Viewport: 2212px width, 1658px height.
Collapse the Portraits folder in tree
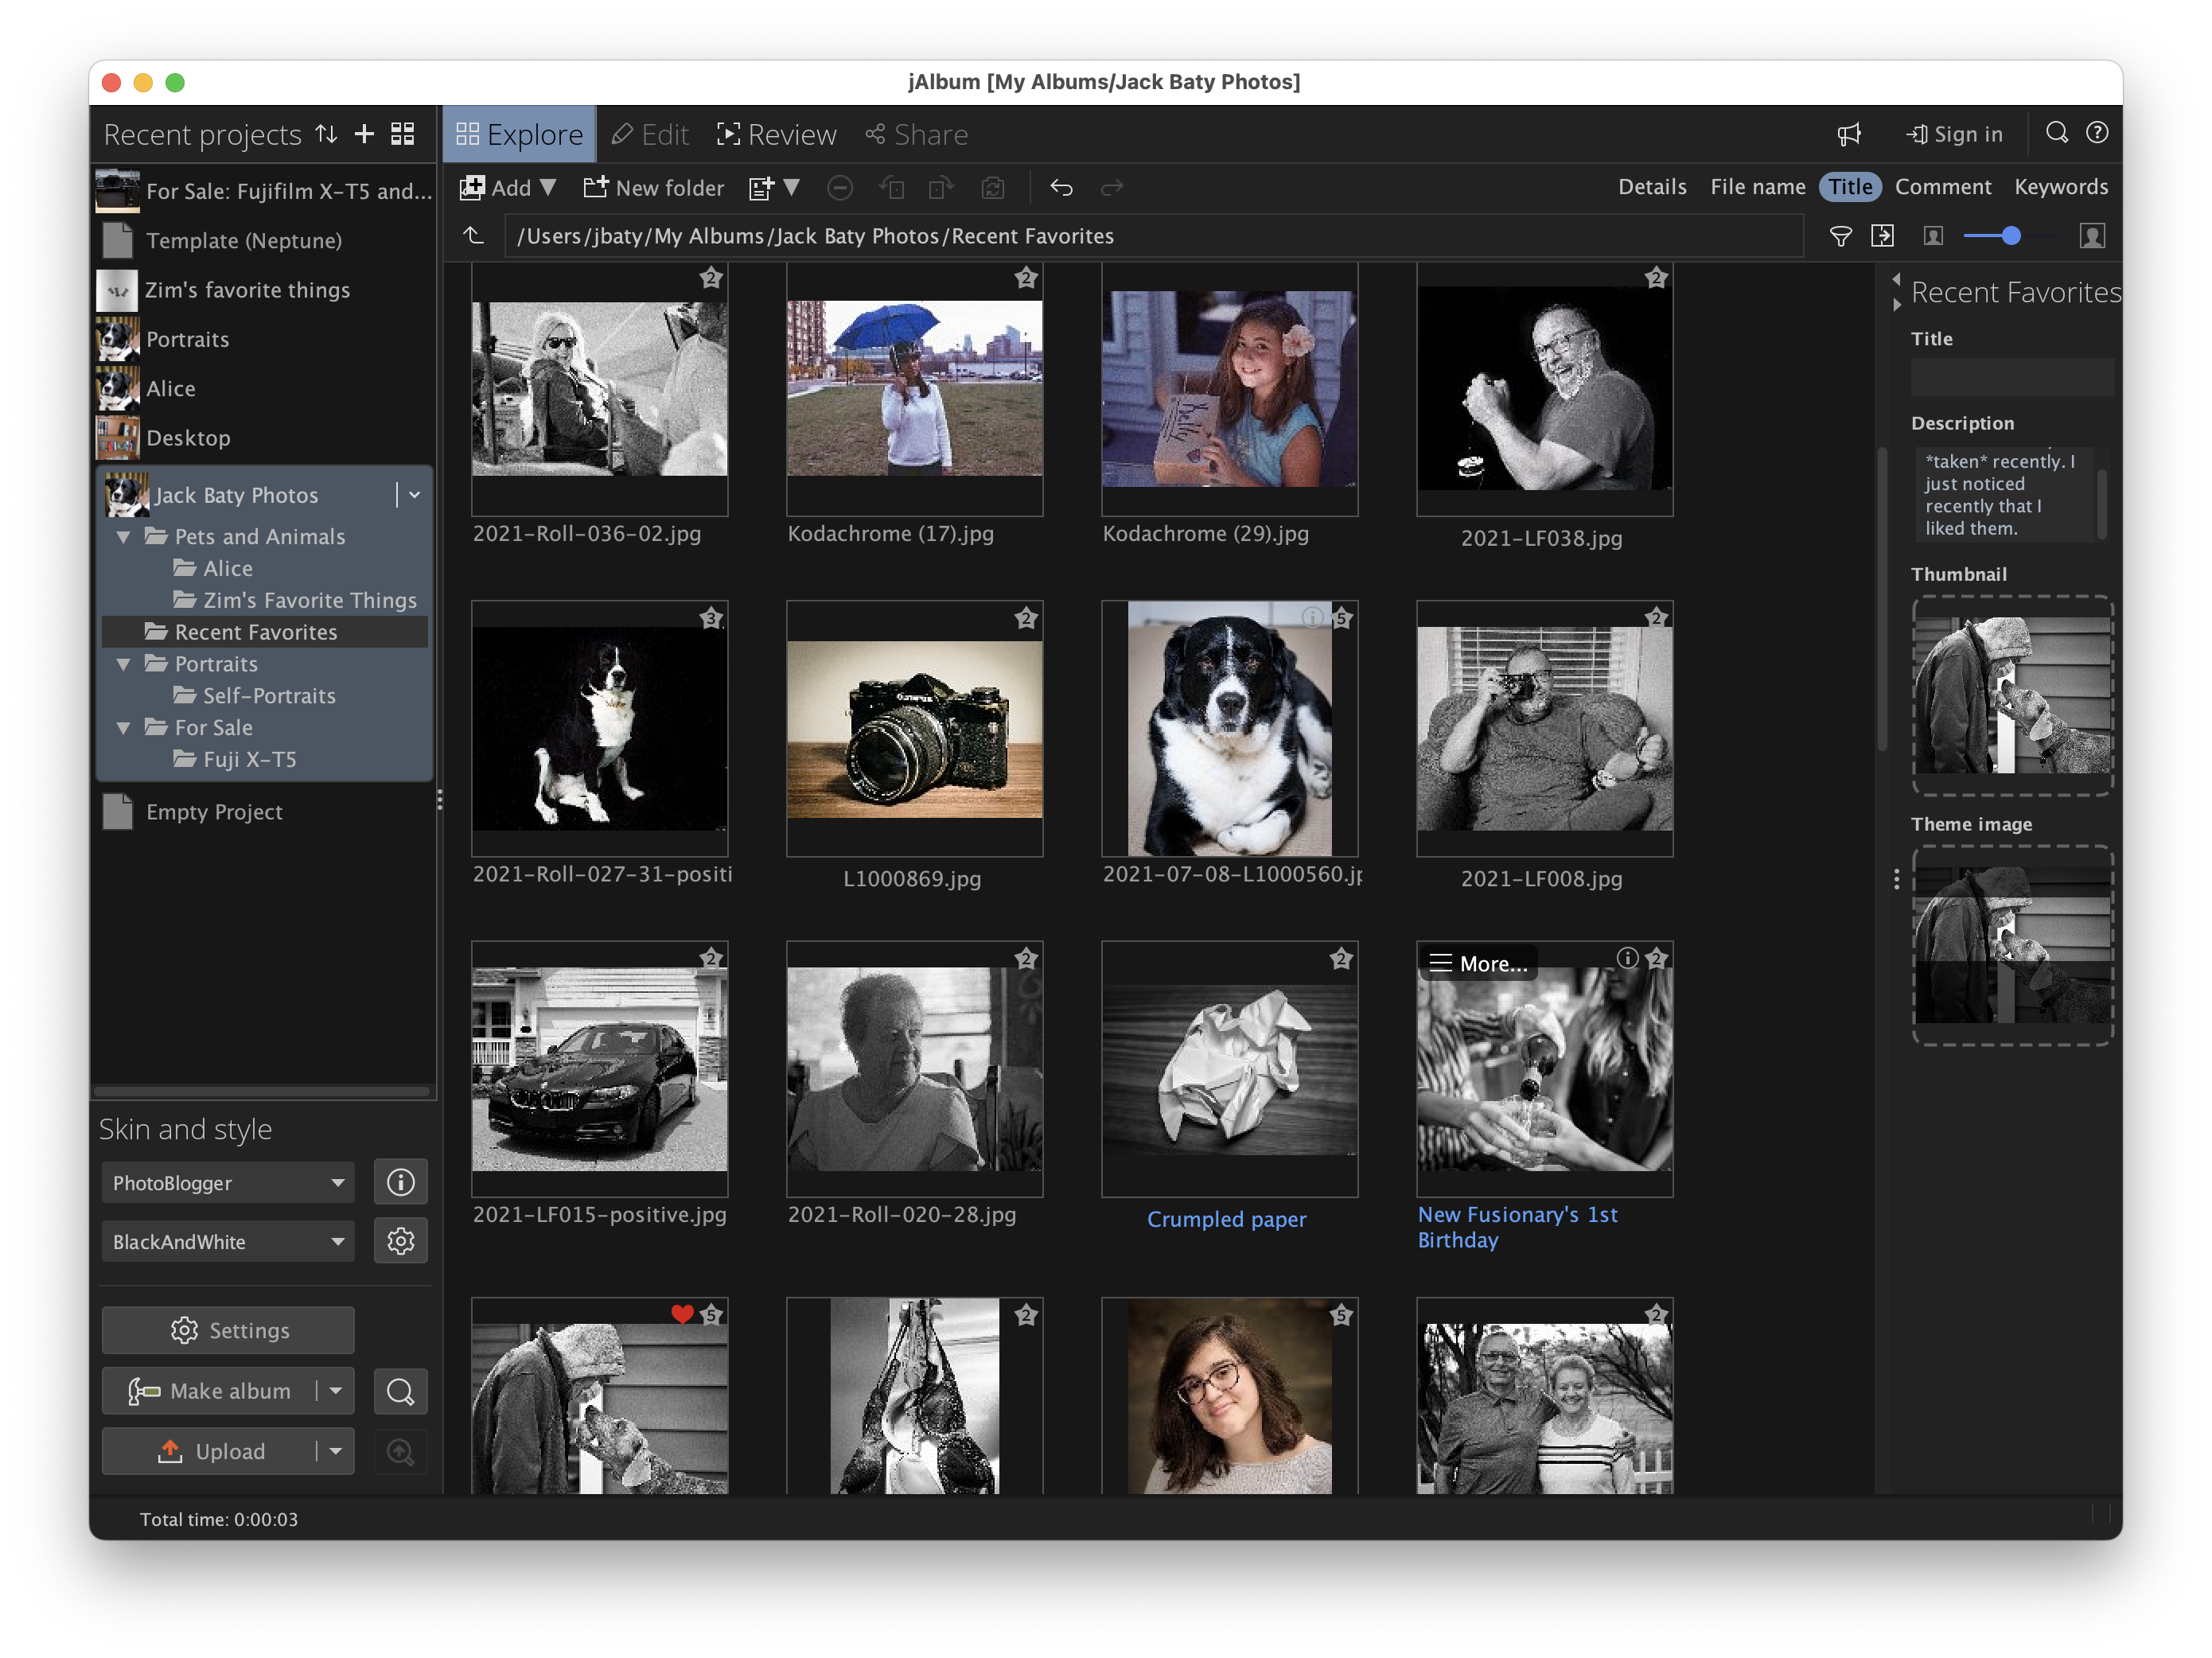pos(123,664)
